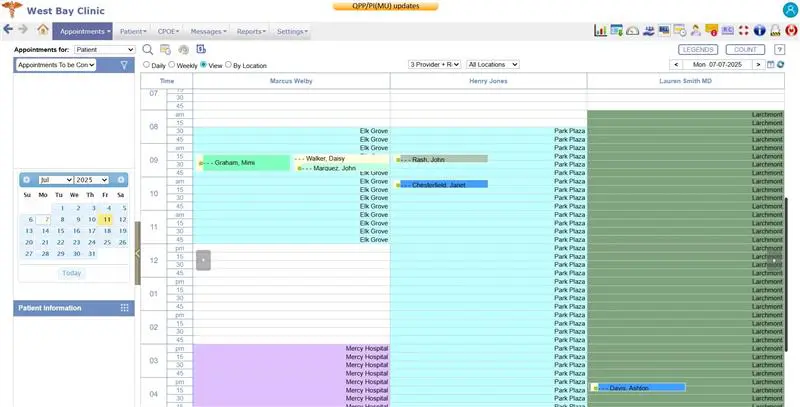This screenshot has height=407, width=800.
Task: Open the Messages menu
Action: [x=208, y=32]
